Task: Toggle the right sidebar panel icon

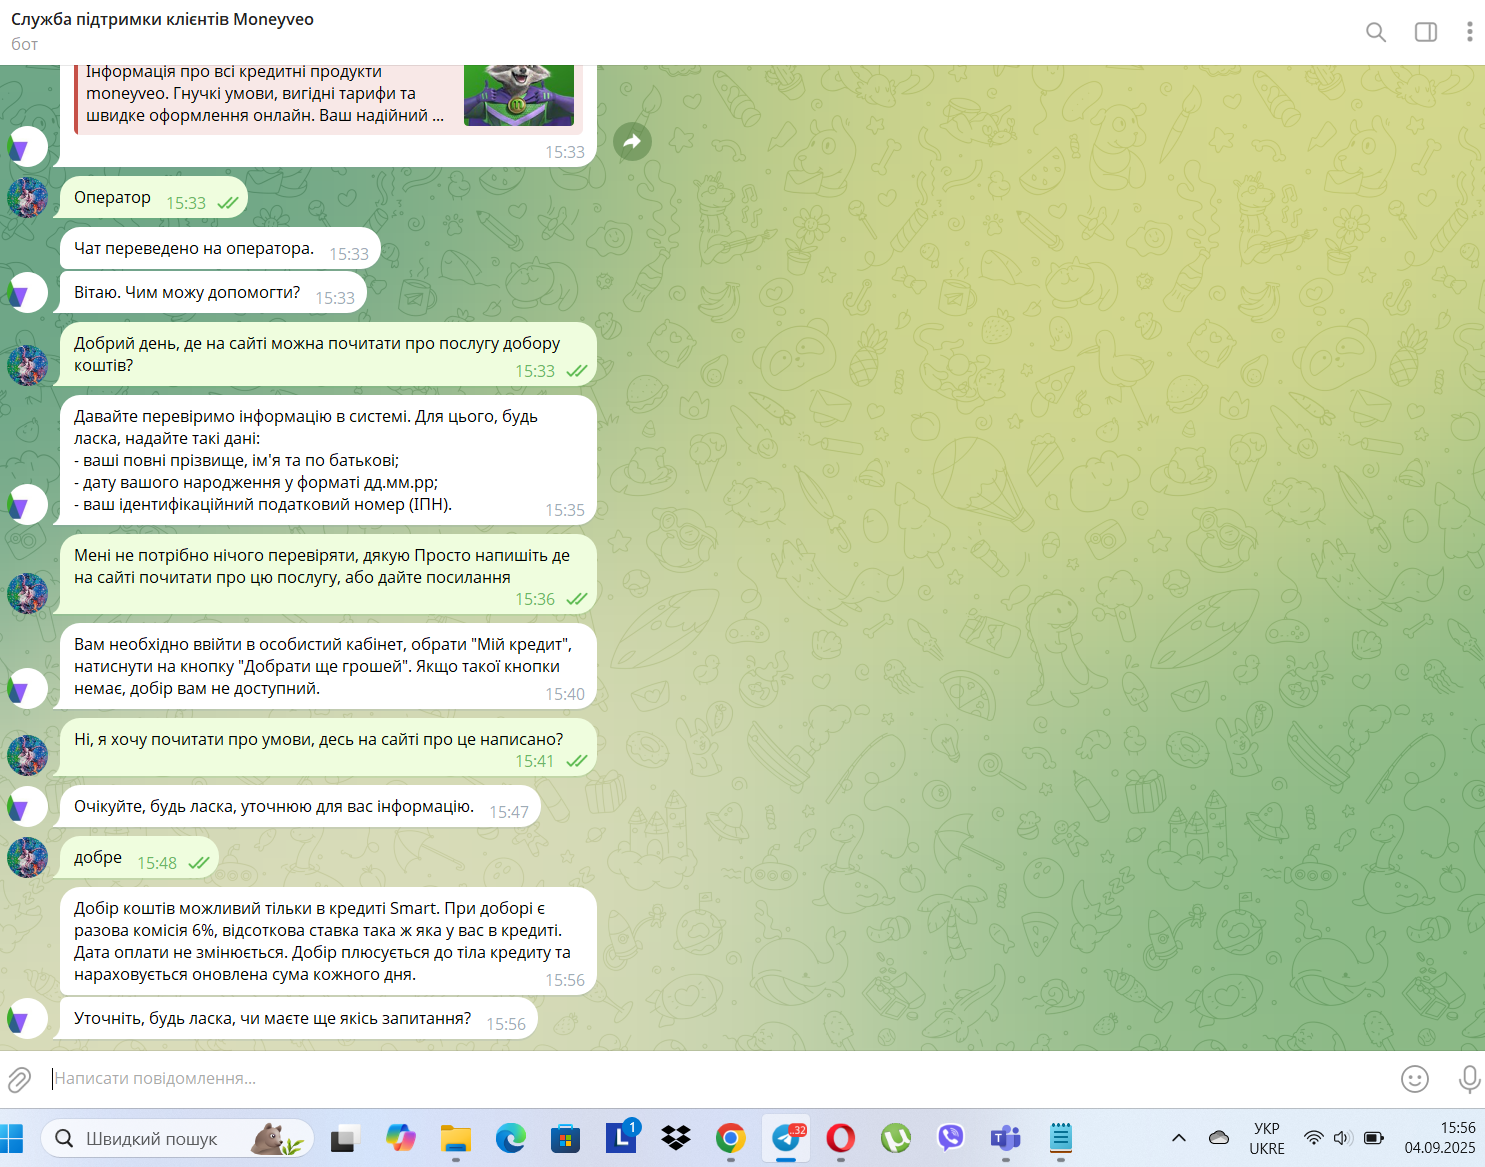Action: tap(1426, 32)
